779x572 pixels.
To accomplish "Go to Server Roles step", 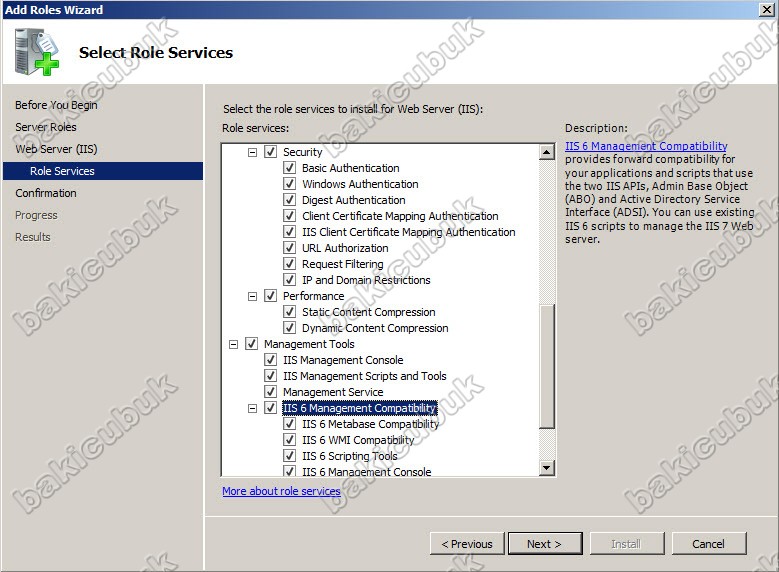I will pyautogui.click(x=46, y=127).
